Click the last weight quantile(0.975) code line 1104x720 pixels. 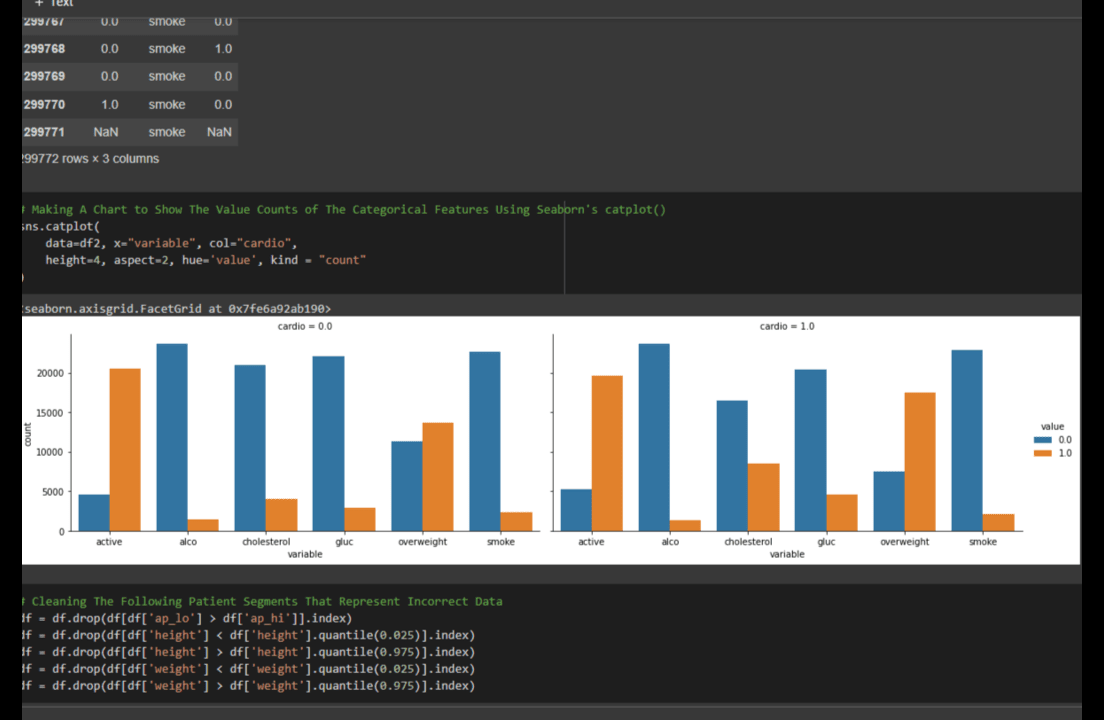point(250,686)
